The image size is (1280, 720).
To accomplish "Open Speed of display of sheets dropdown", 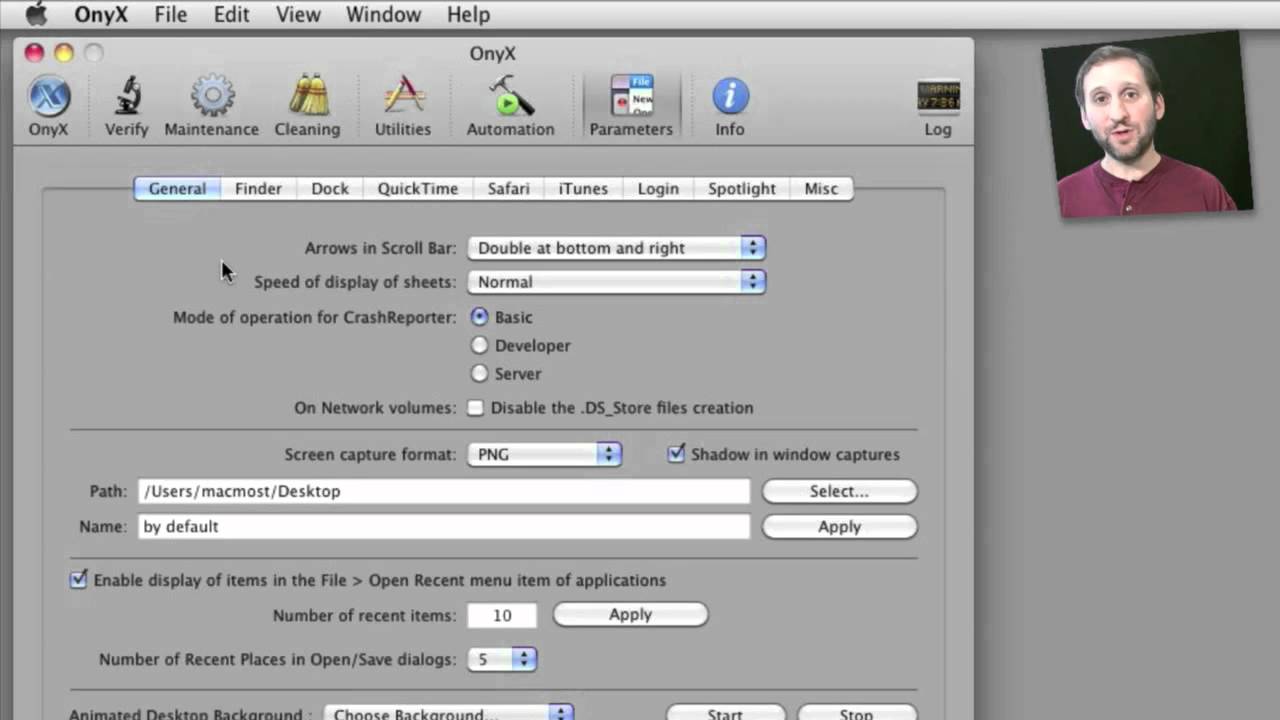I will [x=617, y=282].
